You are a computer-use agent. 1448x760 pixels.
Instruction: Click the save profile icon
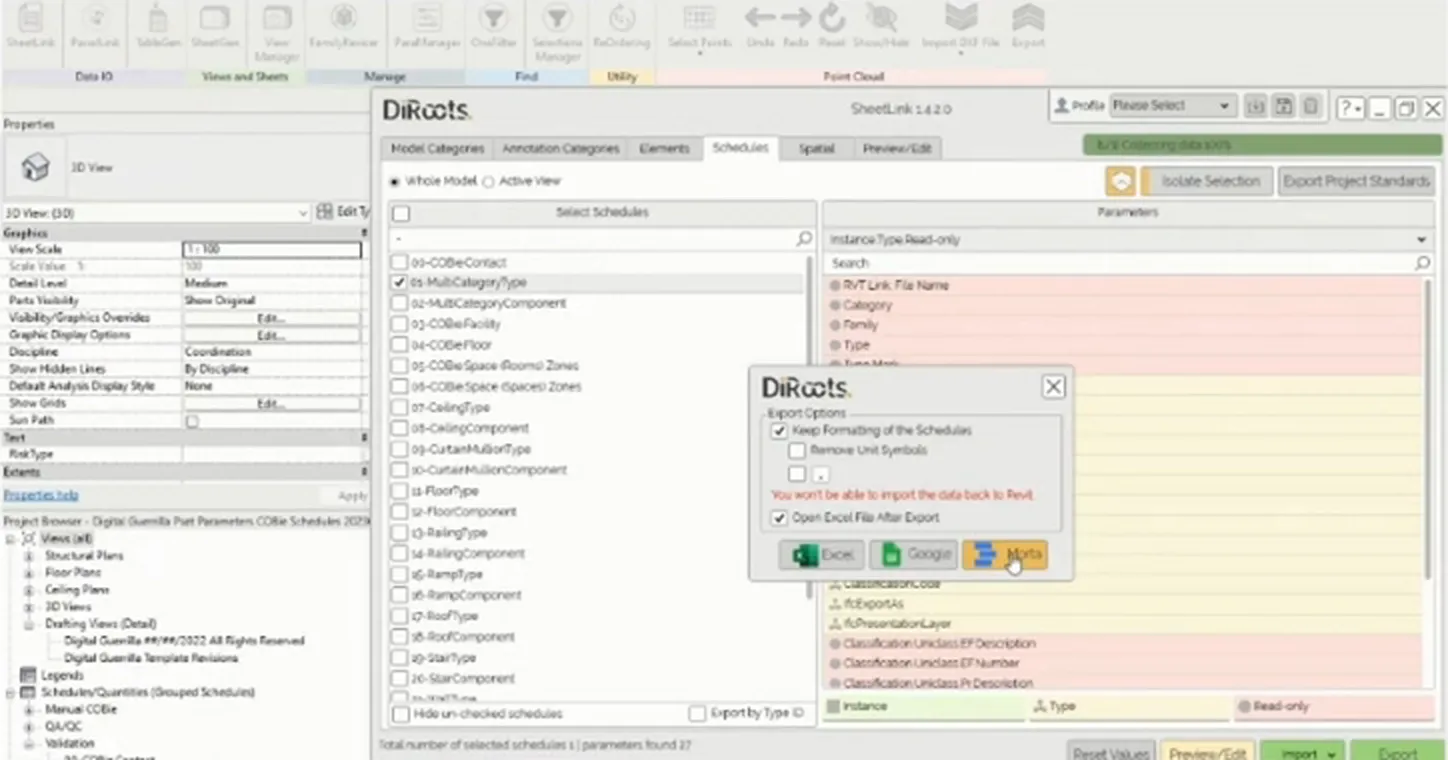pyautogui.click(x=1283, y=106)
